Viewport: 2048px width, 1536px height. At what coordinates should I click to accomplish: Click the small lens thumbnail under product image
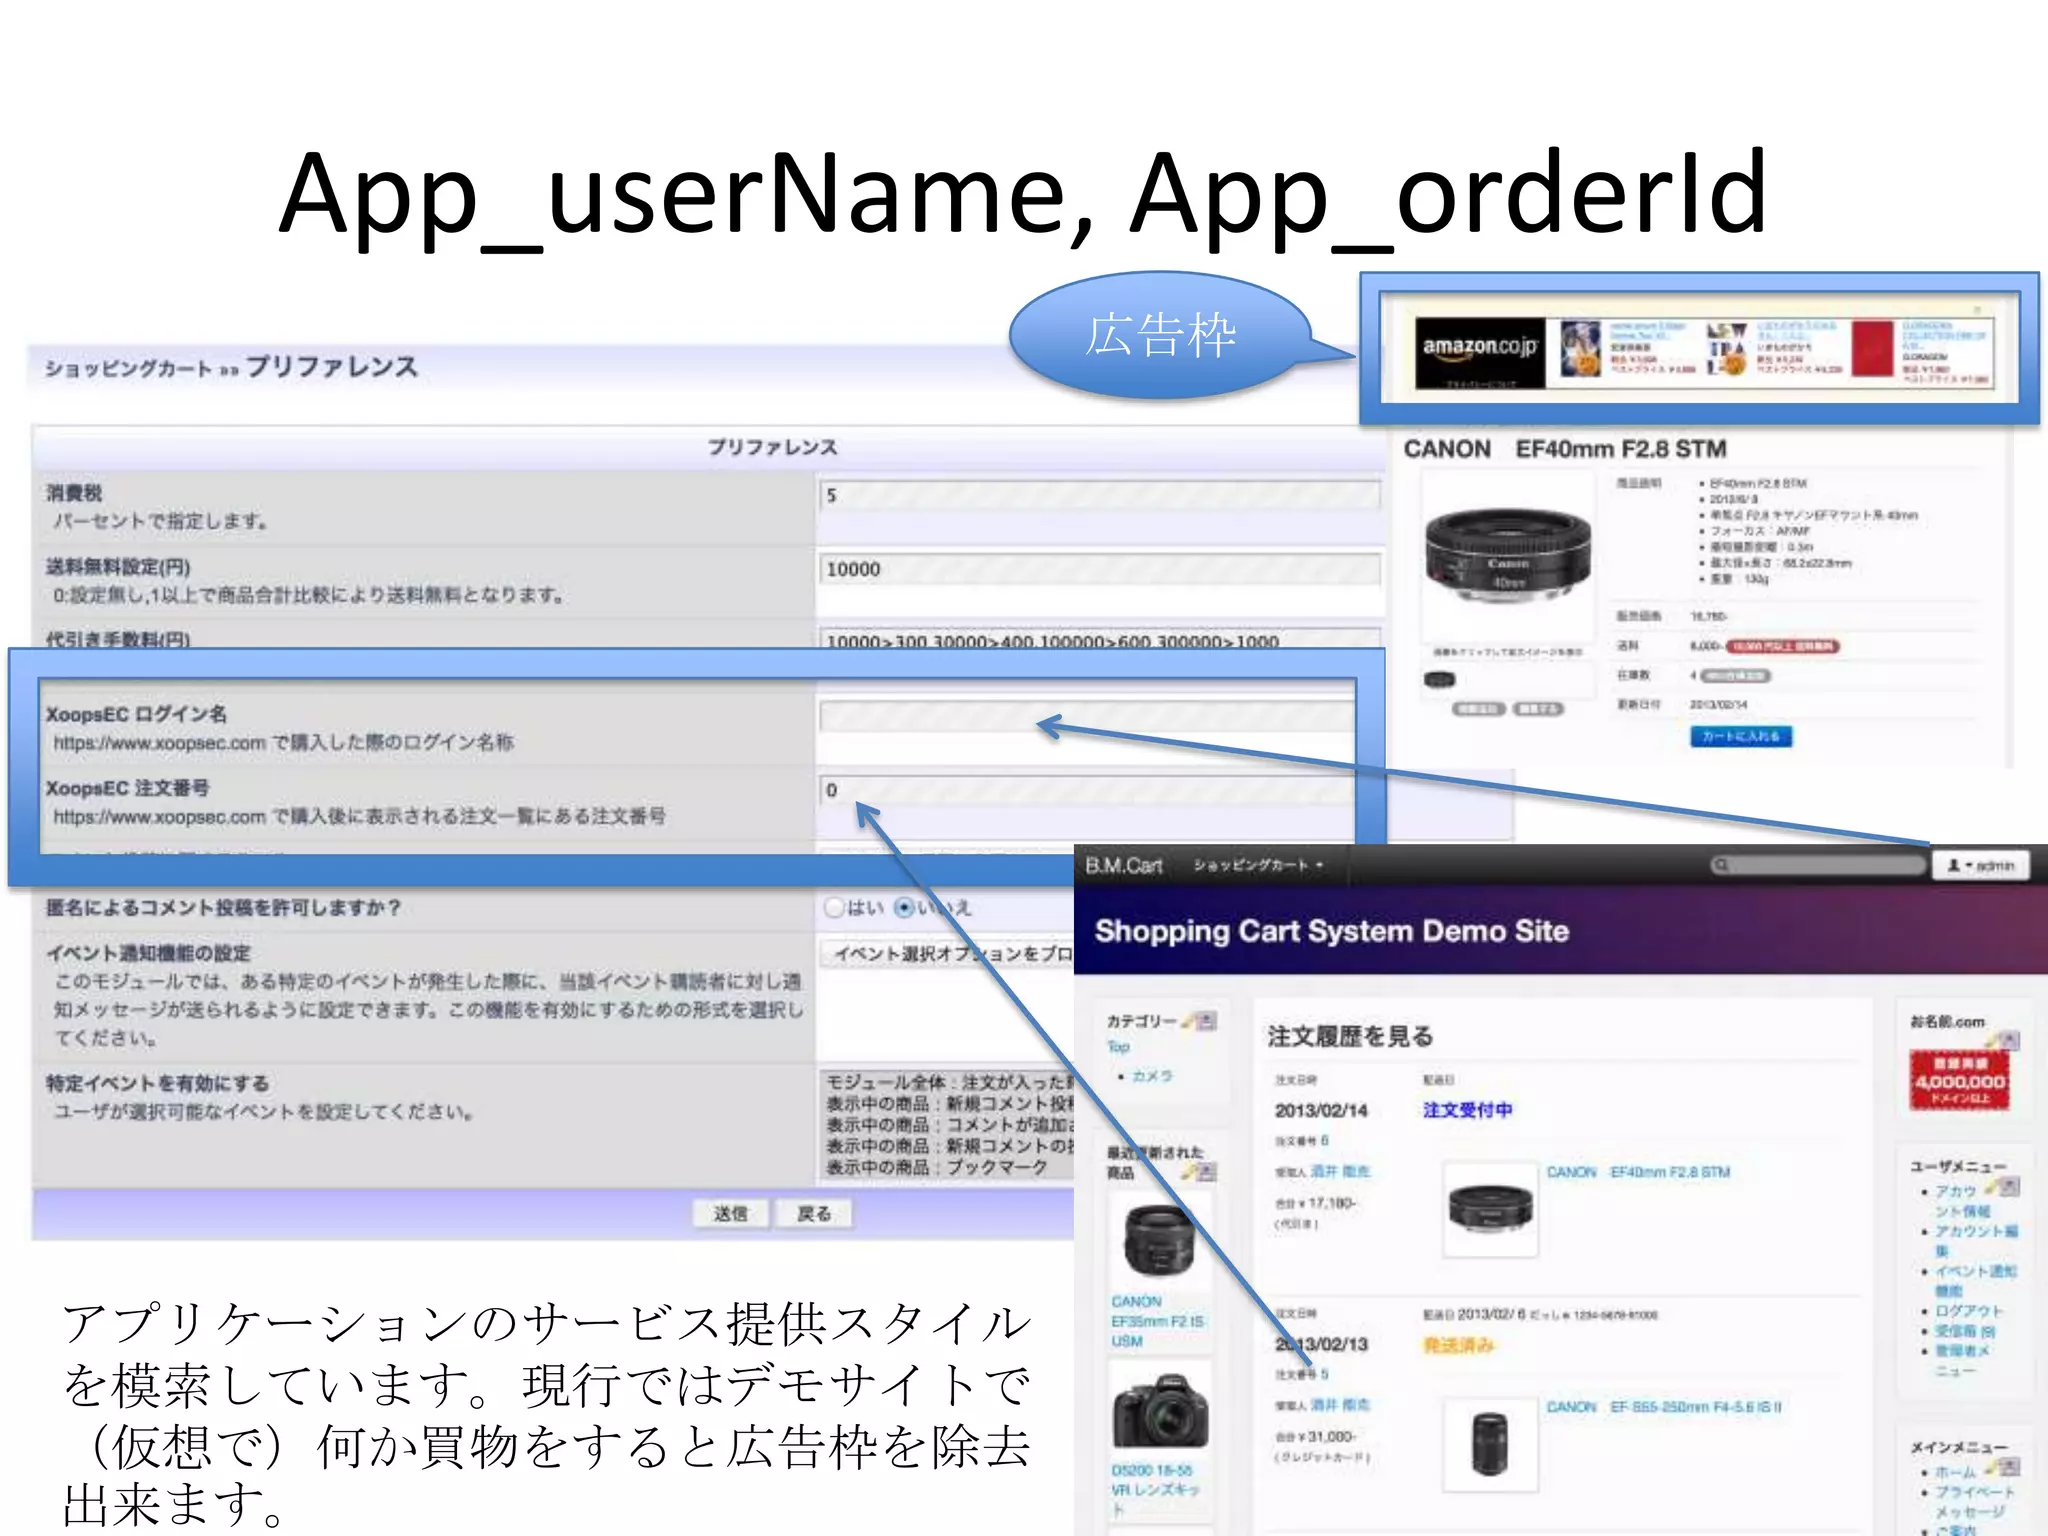(x=1440, y=680)
